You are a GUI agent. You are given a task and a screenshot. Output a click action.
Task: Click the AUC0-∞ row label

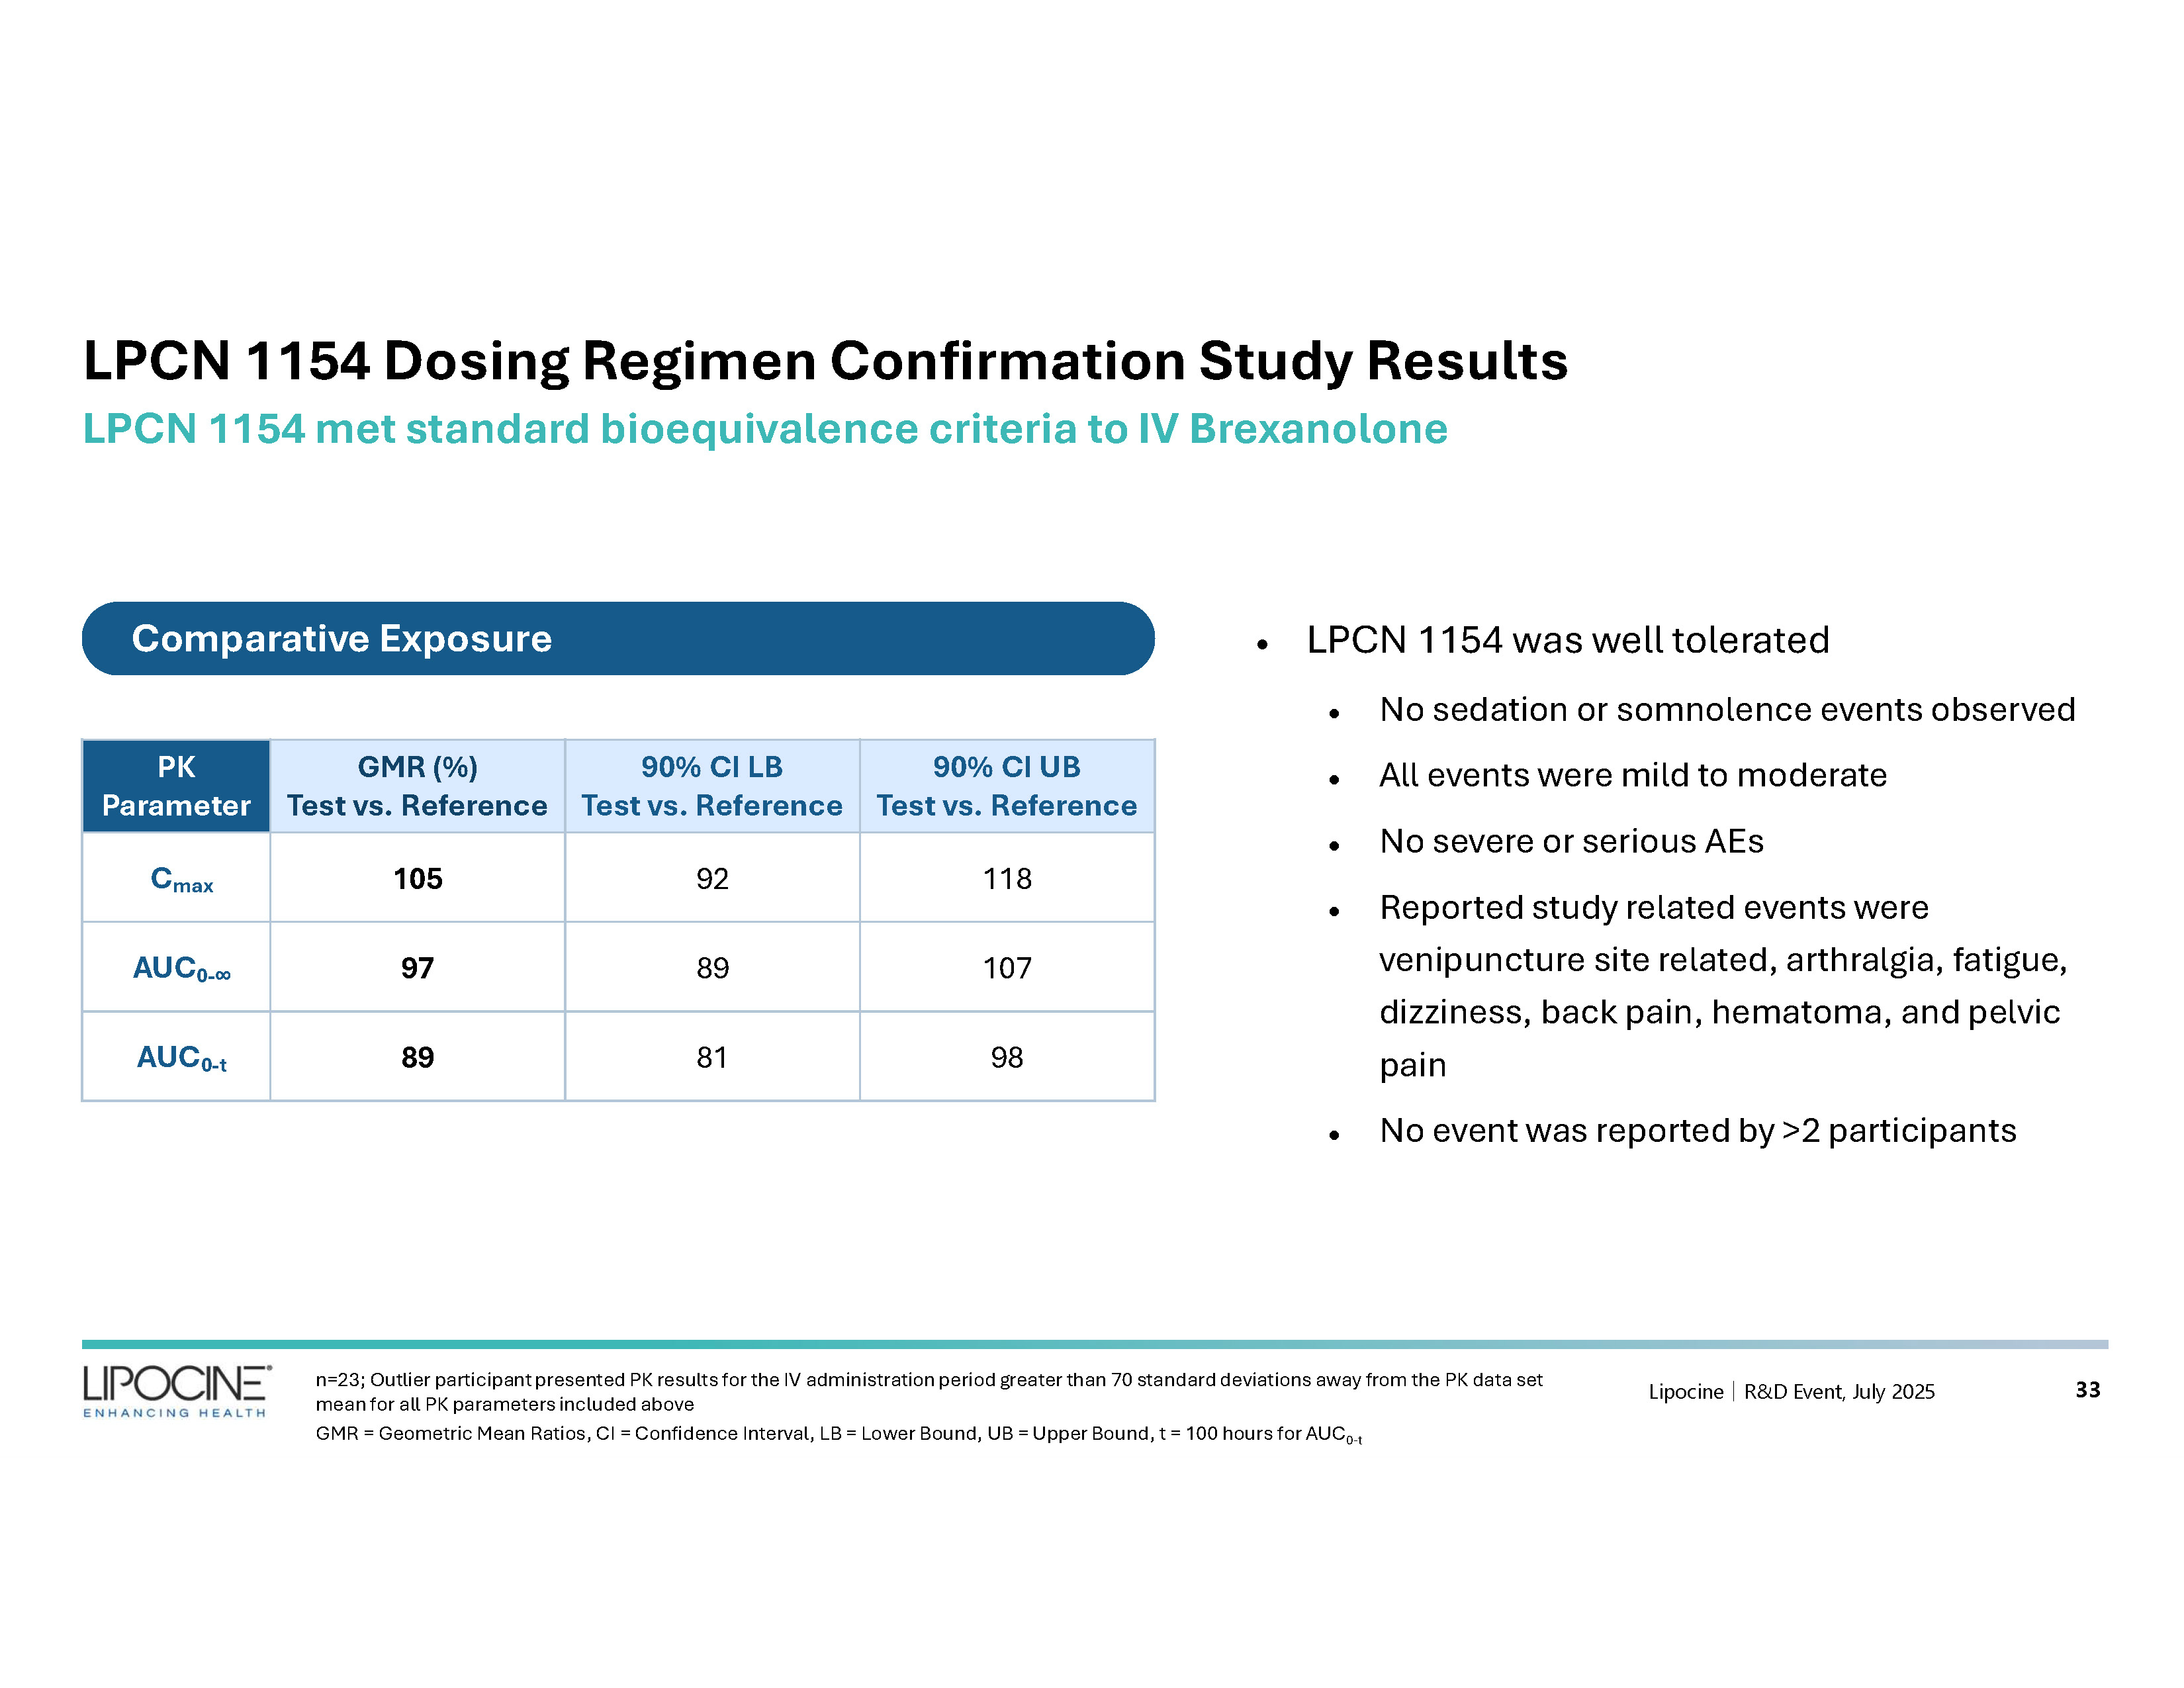pos(181,968)
